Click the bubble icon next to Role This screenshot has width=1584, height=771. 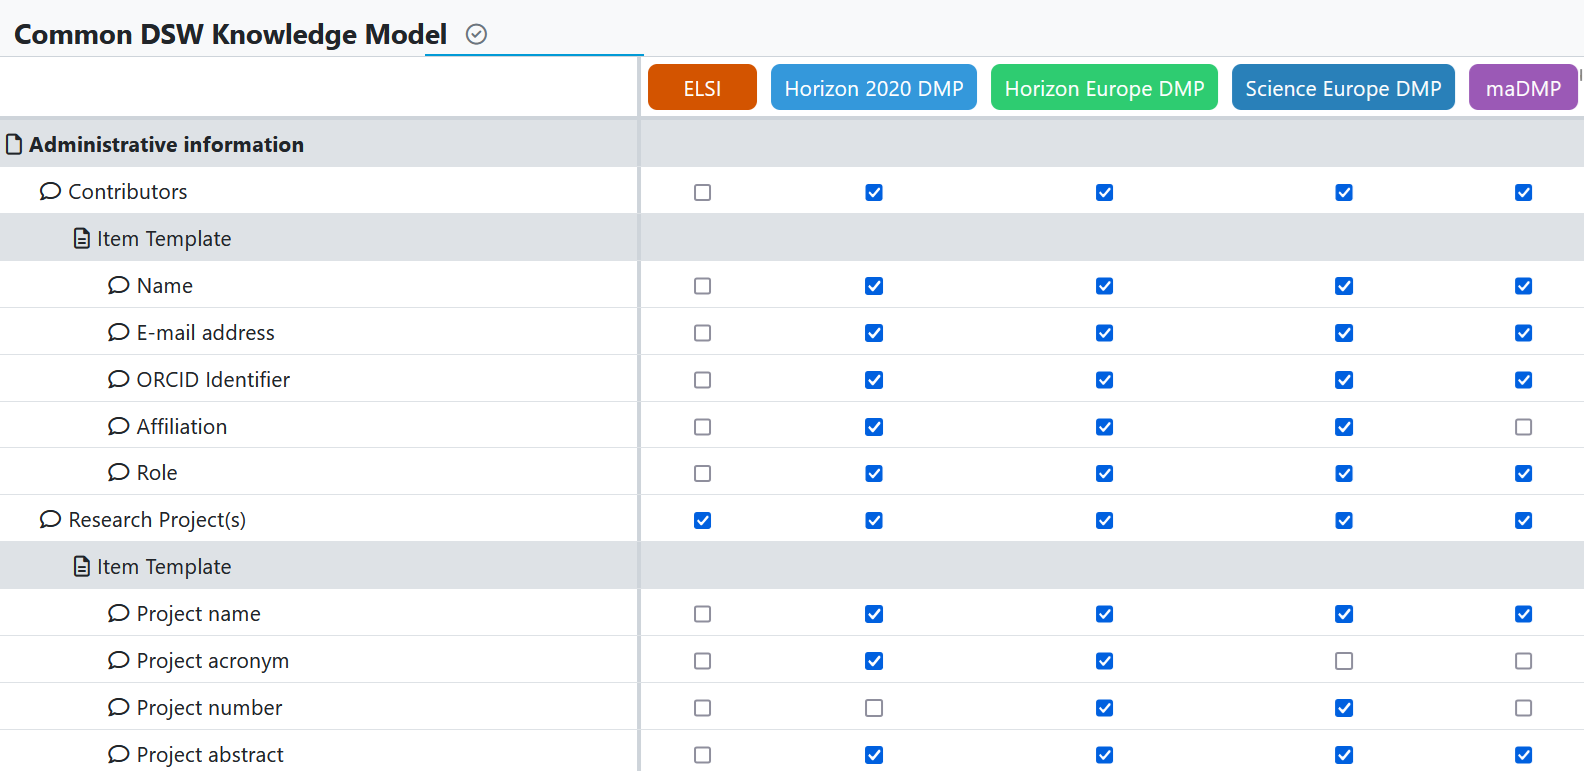tap(119, 472)
